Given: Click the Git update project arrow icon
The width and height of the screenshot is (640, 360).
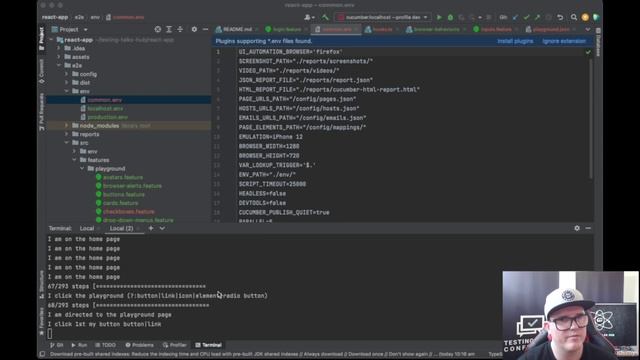Looking at the screenshot, I should coord(515,18).
